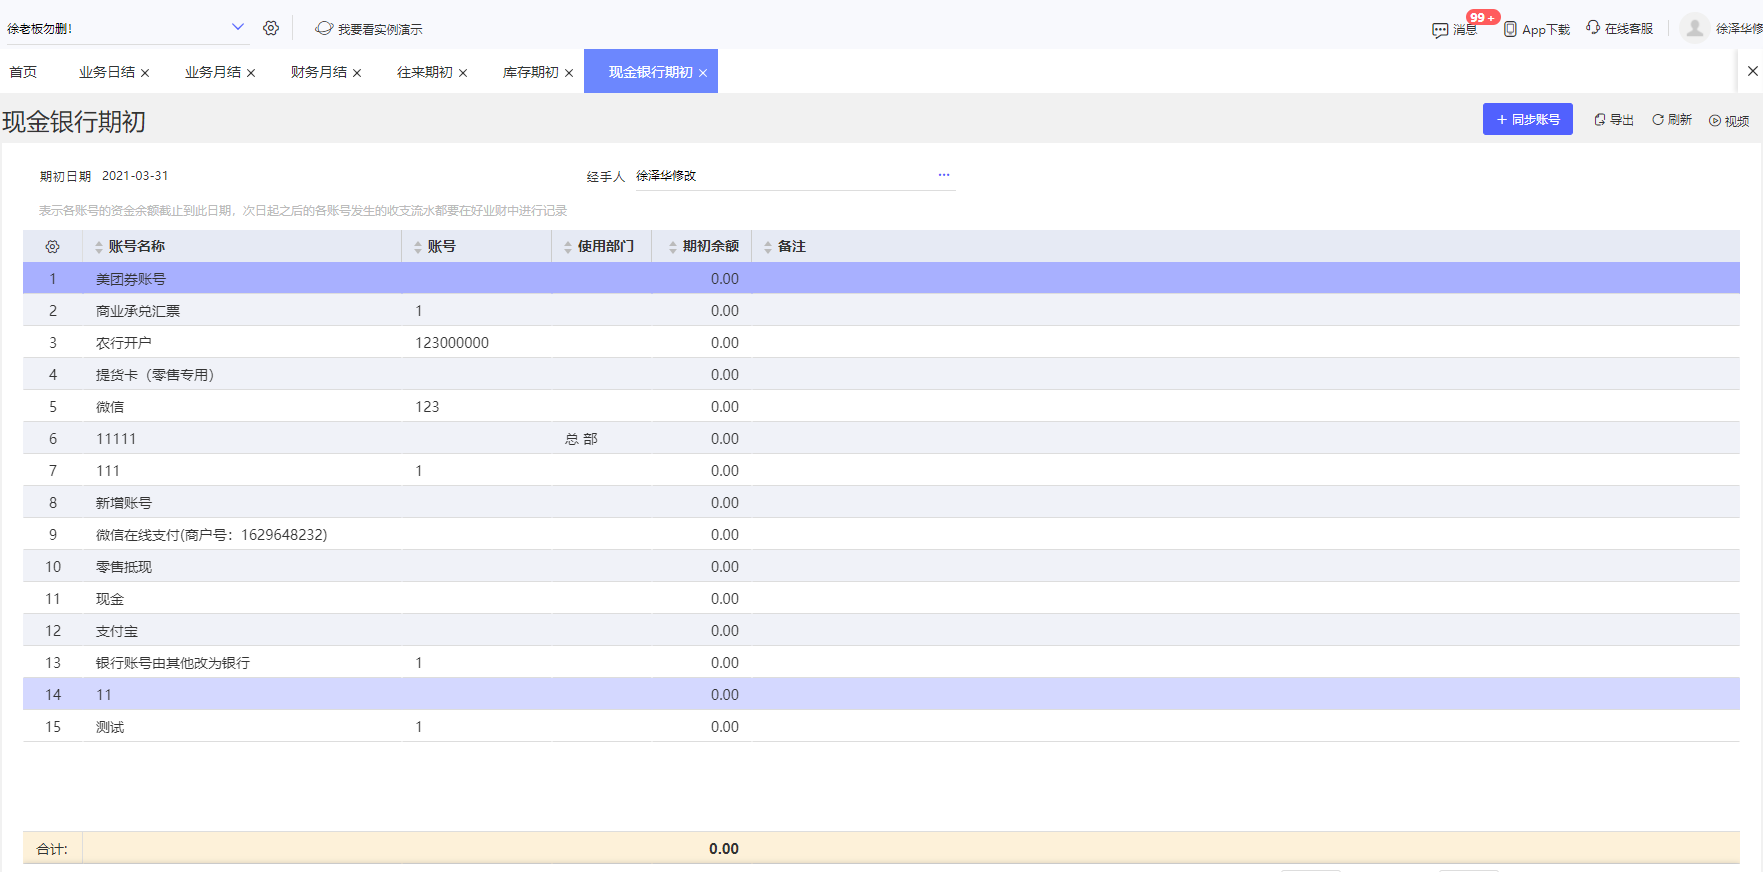The width and height of the screenshot is (1763, 872).
Task: Close the 业务日结 tab
Action: (x=145, y=73)
